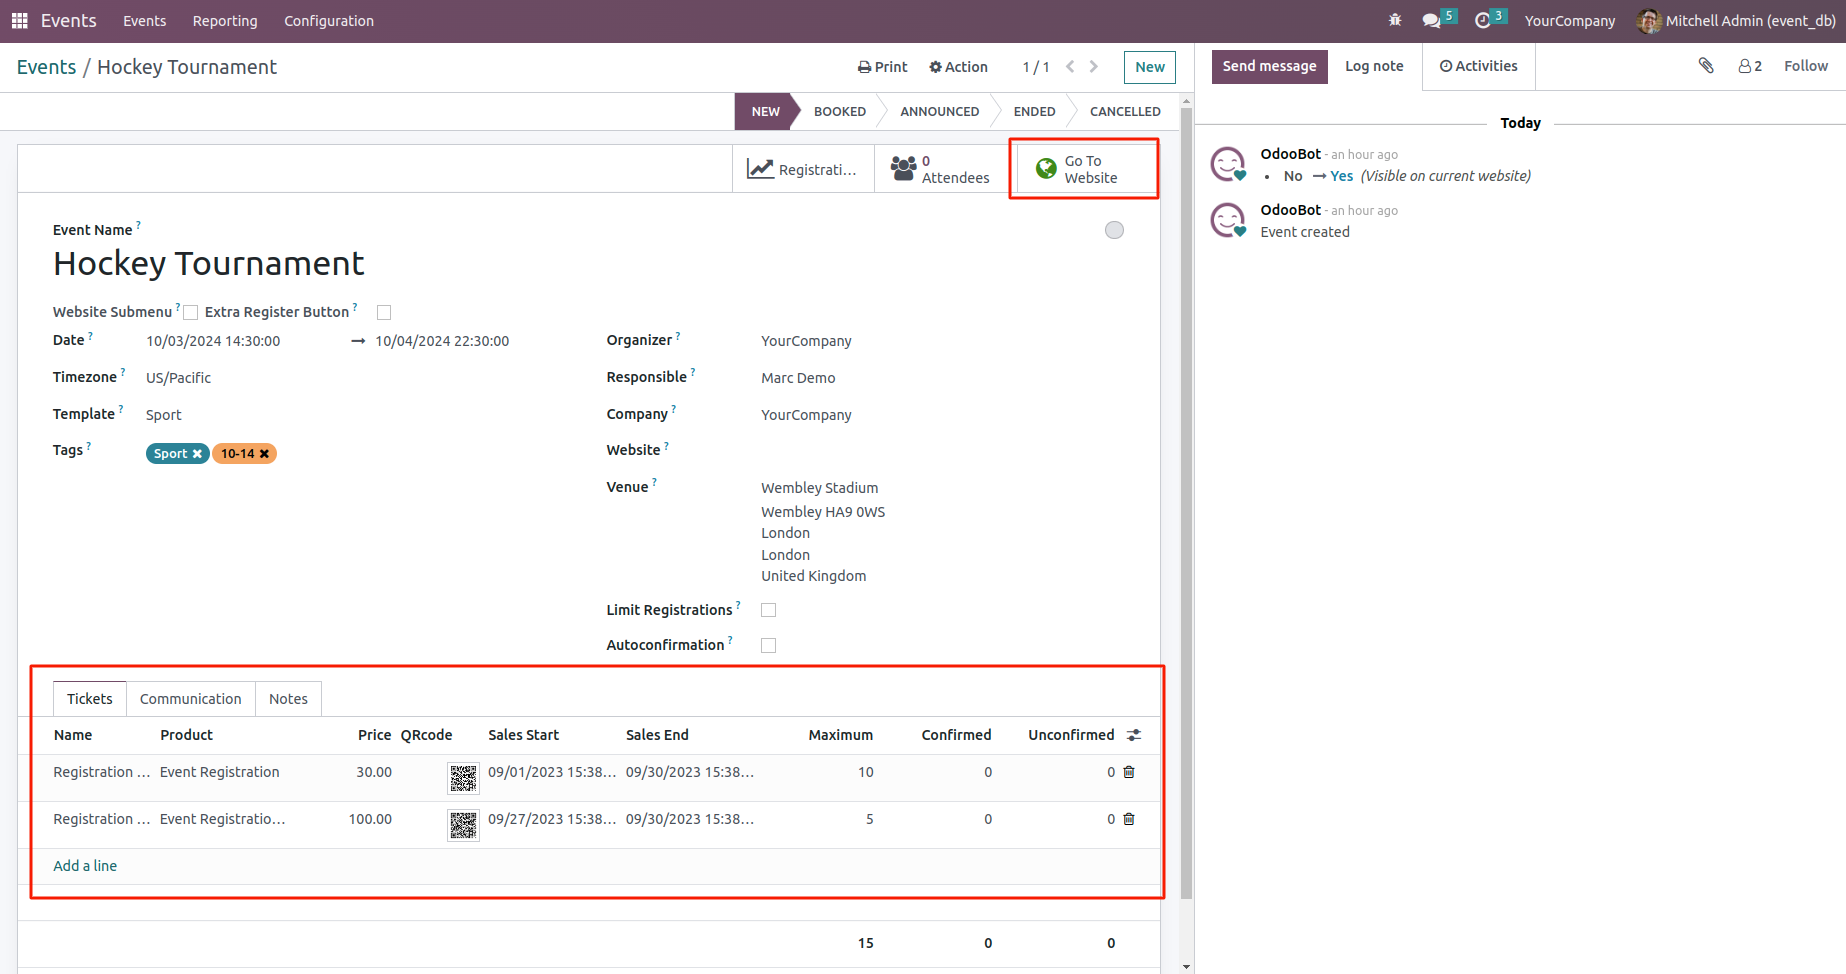Click QR code of 30.00 ticket
Viewport: 1846px width, 974px height.
463,778
